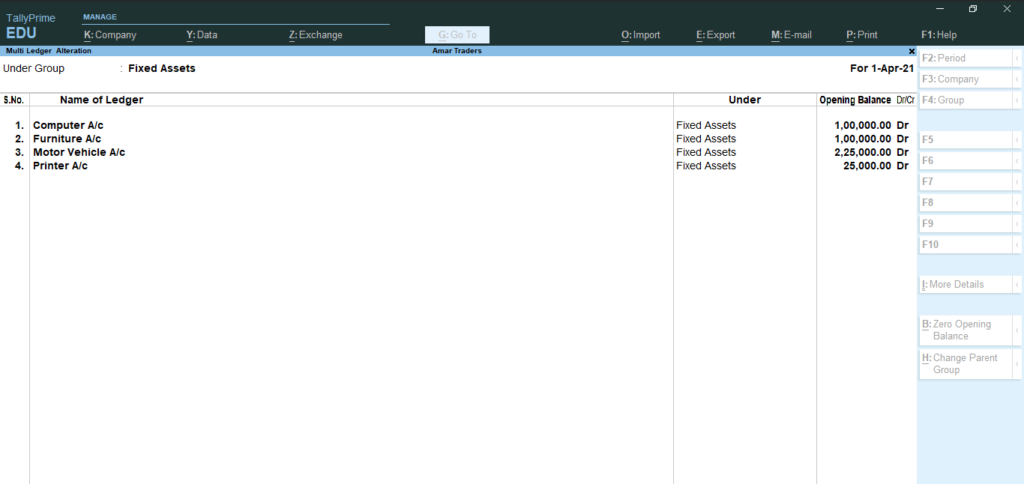This screenshot has width=1024, height=484.
Task: Open the Y: Data menu
Action: click(x=202, y=35)
